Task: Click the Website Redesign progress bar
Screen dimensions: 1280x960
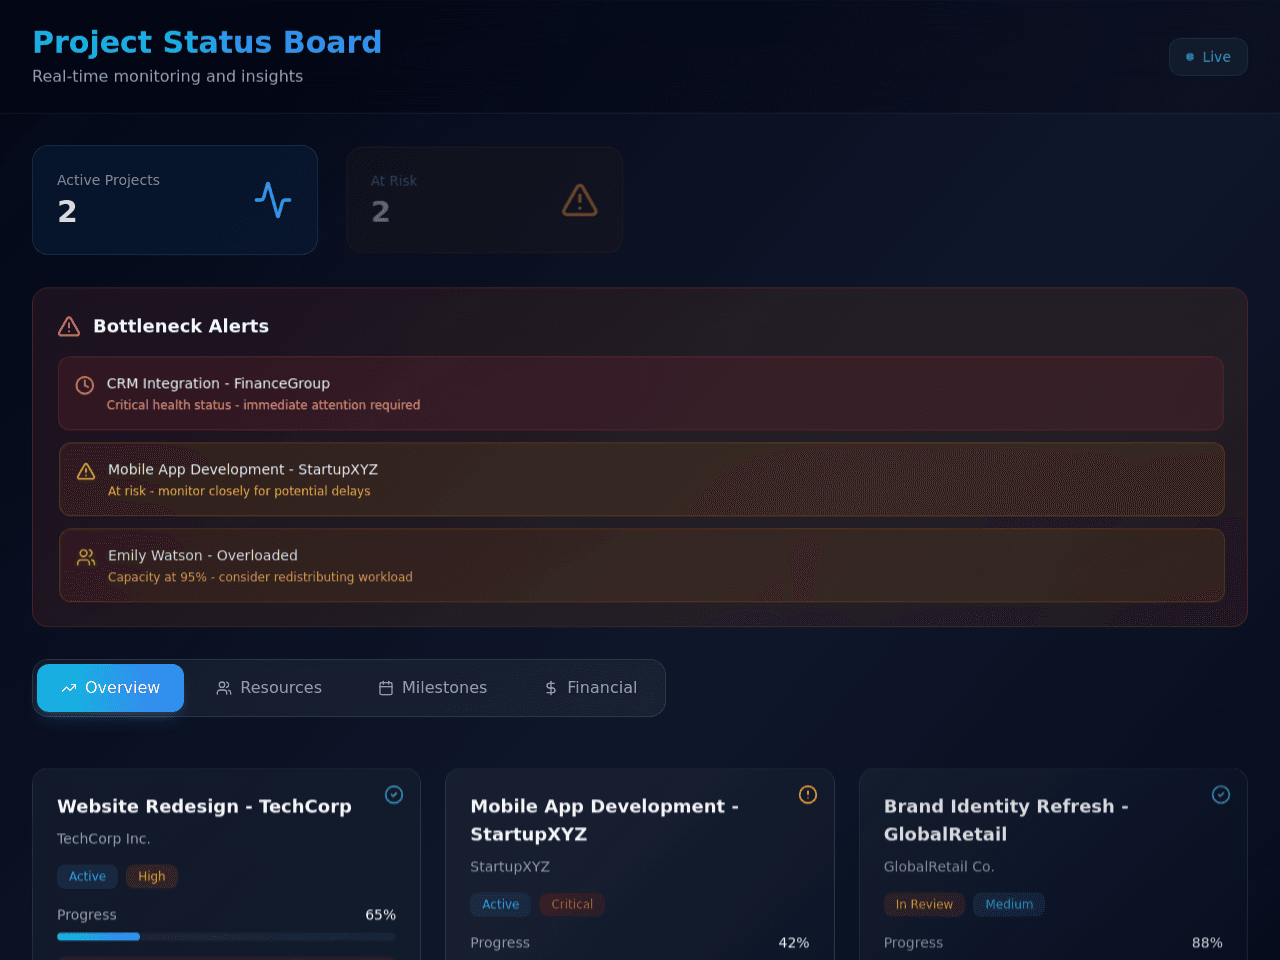Action: point(226,937)
